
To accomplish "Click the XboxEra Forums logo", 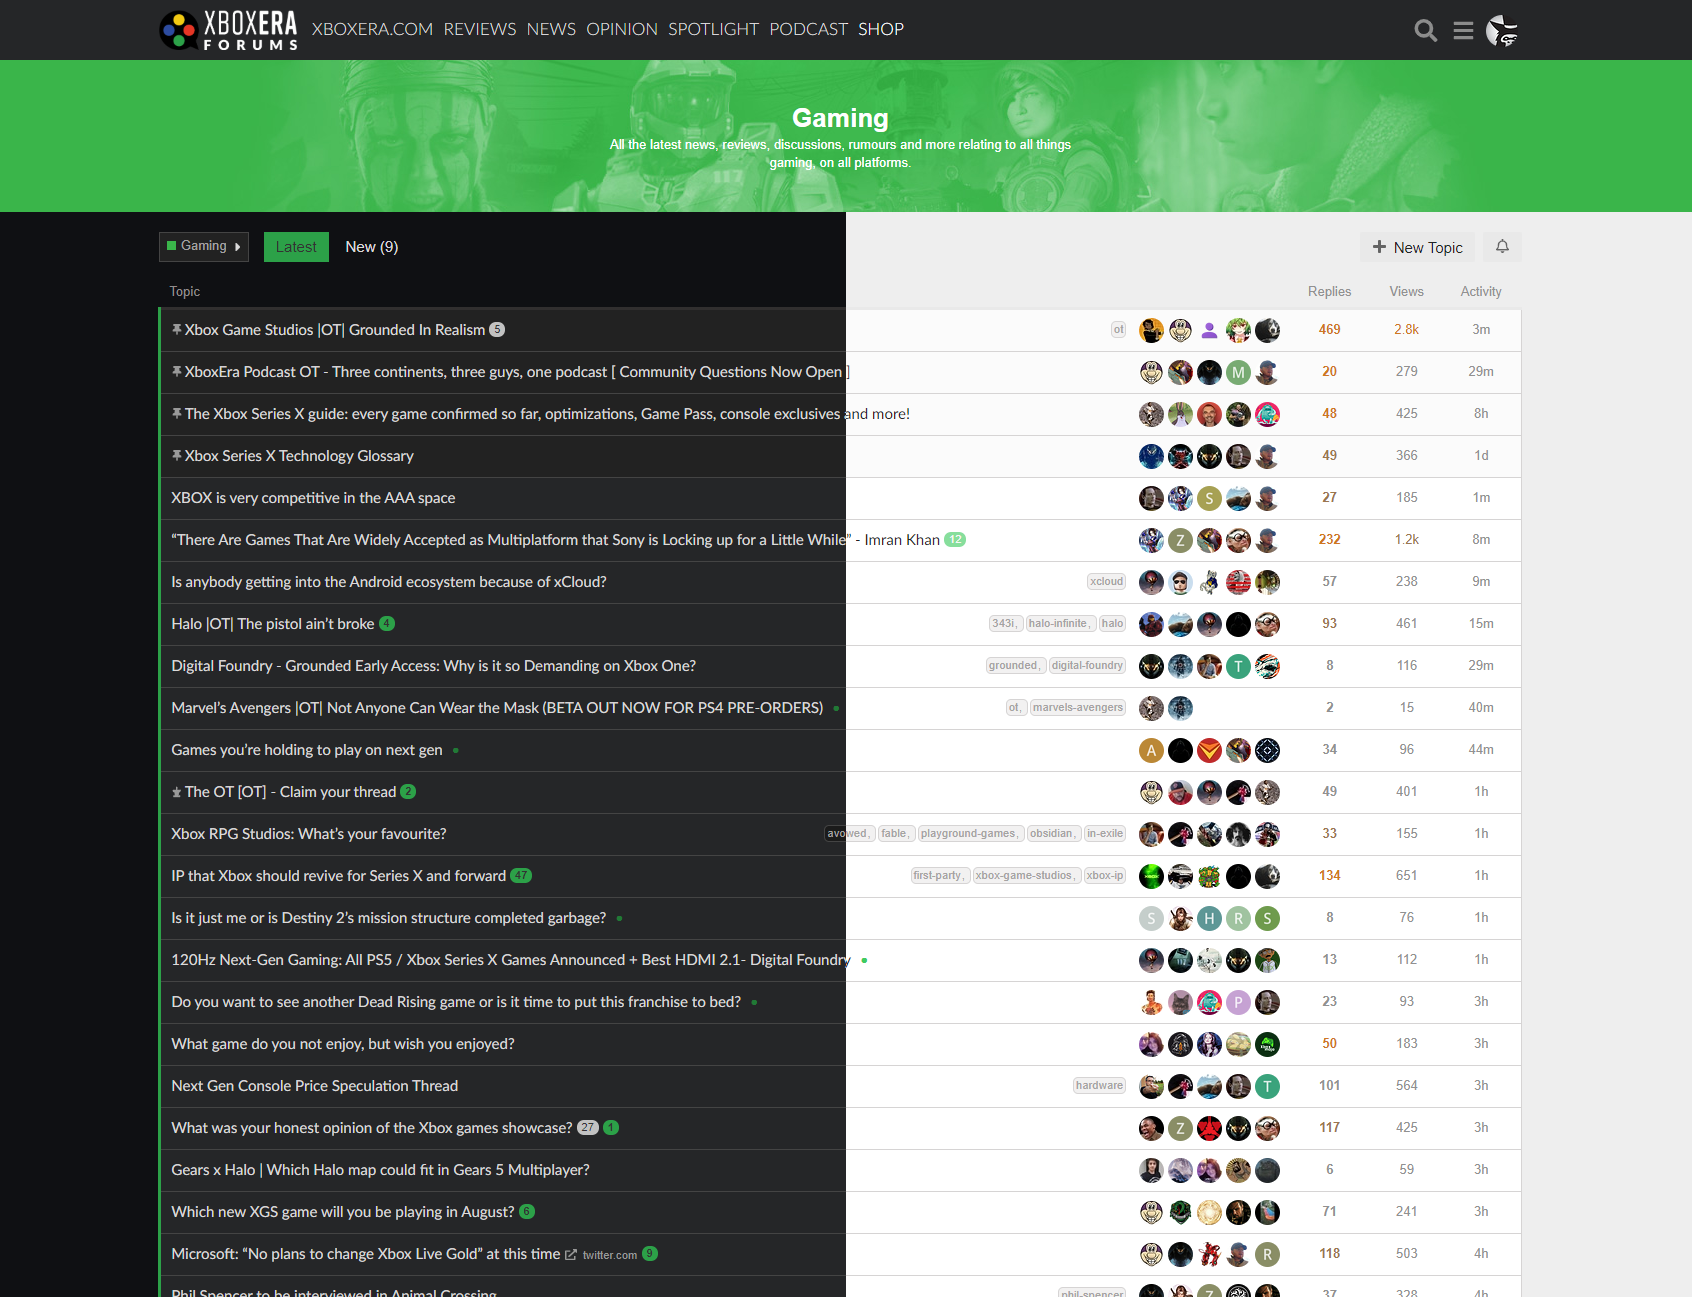I will 229,30.
